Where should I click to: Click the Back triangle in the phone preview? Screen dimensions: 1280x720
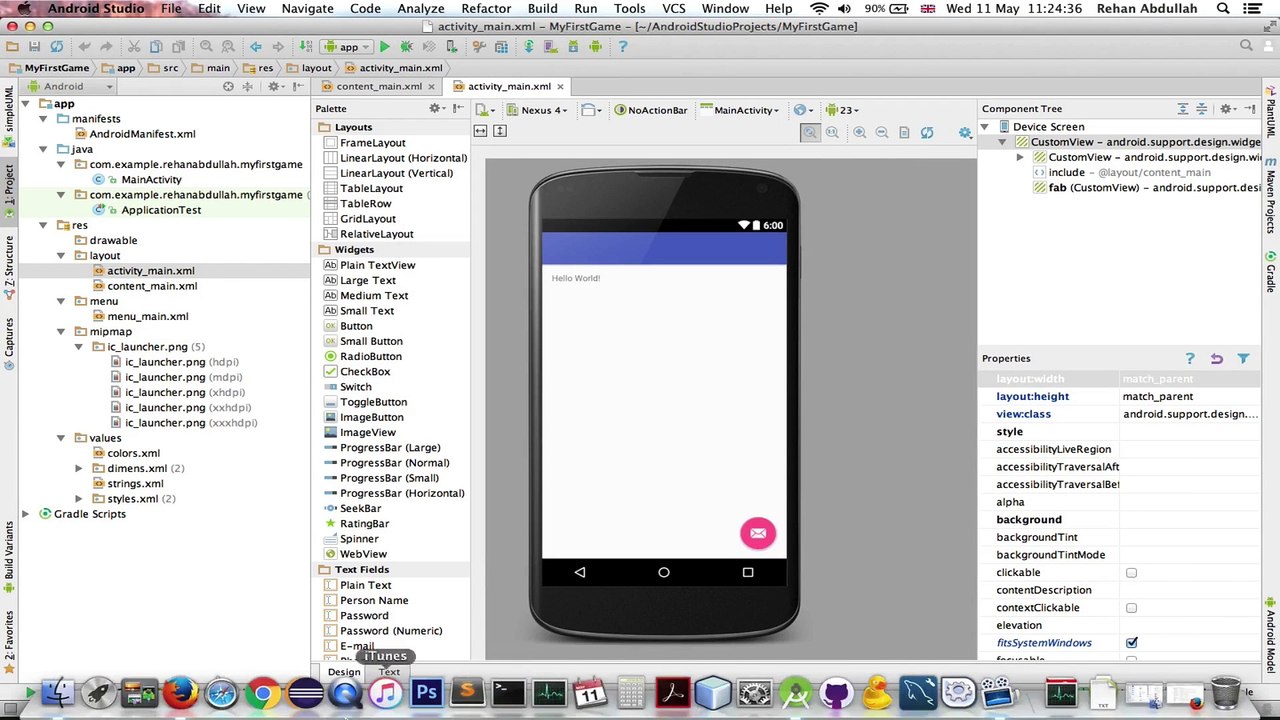tap(580, 572)
